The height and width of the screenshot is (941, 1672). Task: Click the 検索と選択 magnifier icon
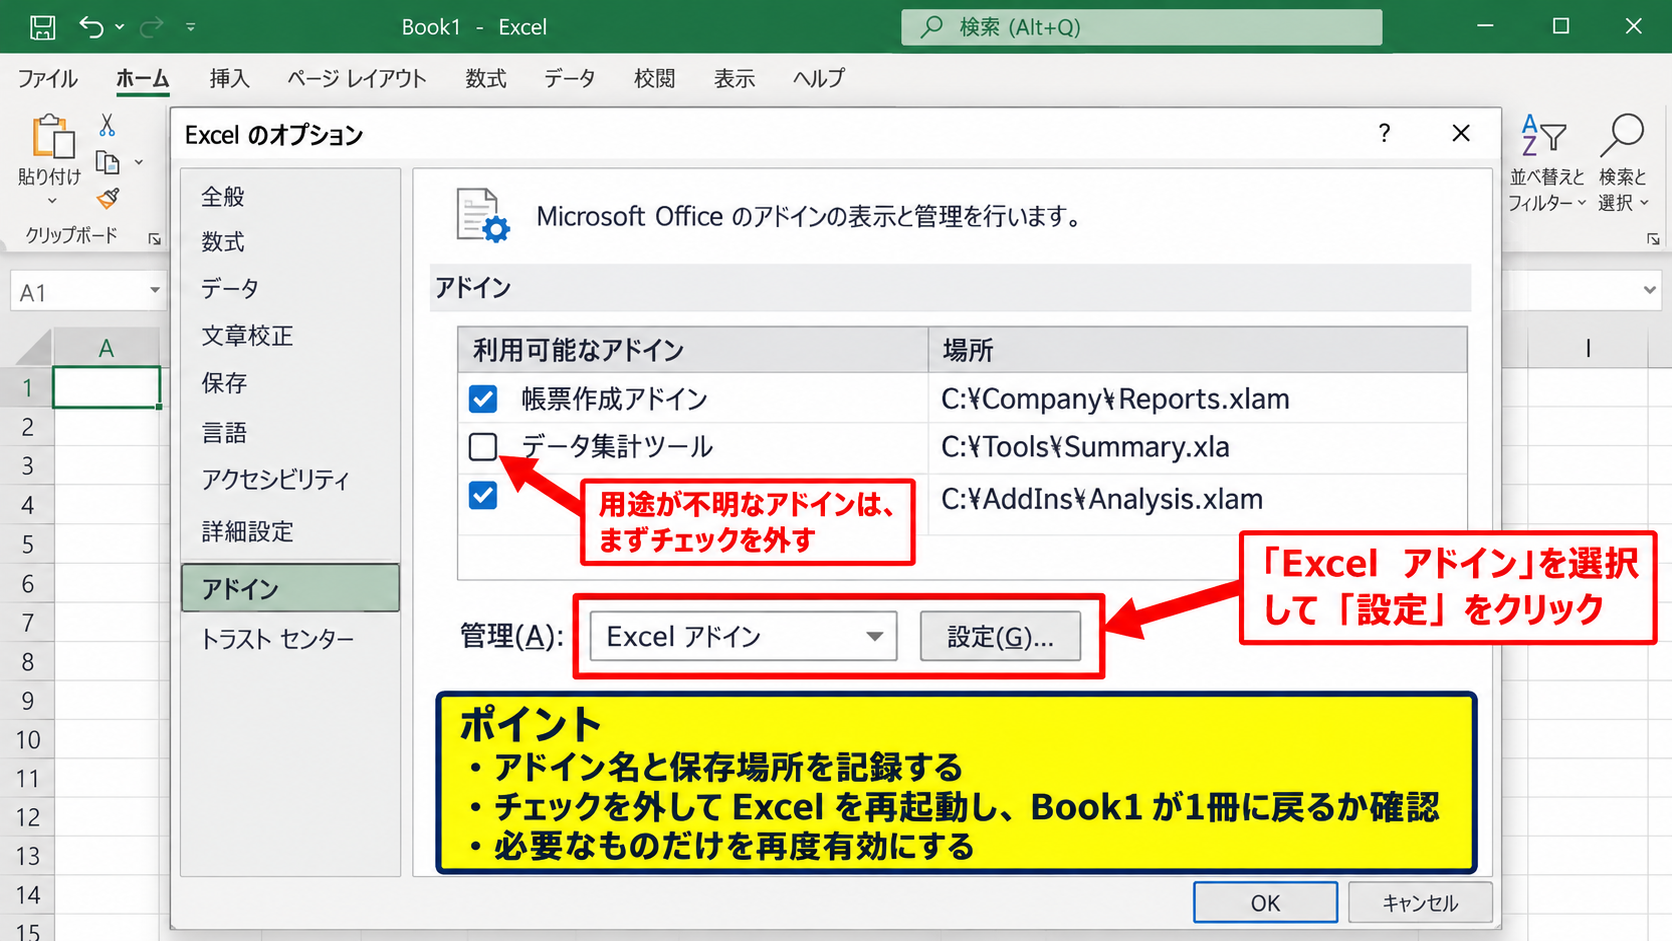[x=1622, y=136]
